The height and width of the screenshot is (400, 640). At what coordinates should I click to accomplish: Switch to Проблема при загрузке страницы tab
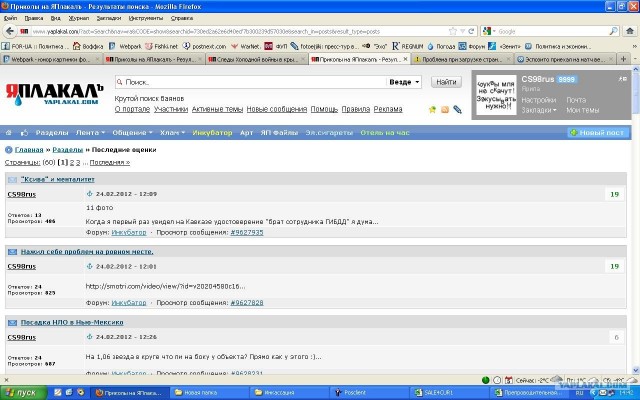(461, 60)
